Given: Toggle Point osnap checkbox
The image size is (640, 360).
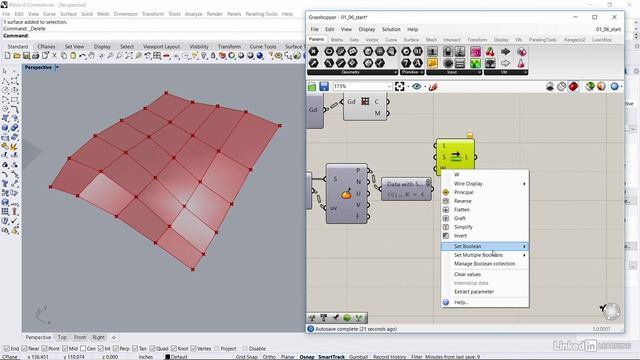Looking at the screenshot, I should [x=44, y=349].
